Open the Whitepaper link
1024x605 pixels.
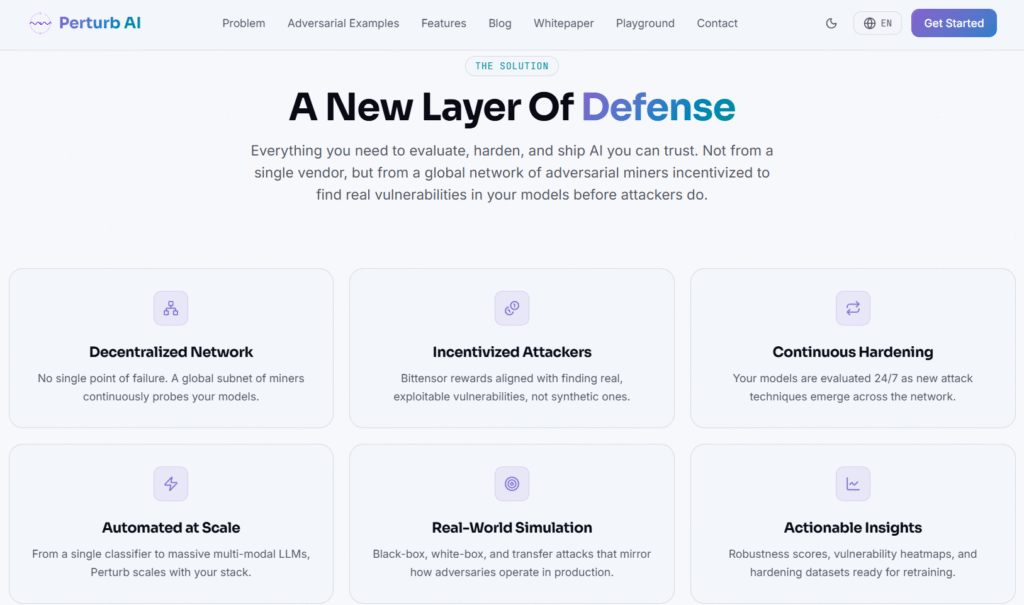564,24
